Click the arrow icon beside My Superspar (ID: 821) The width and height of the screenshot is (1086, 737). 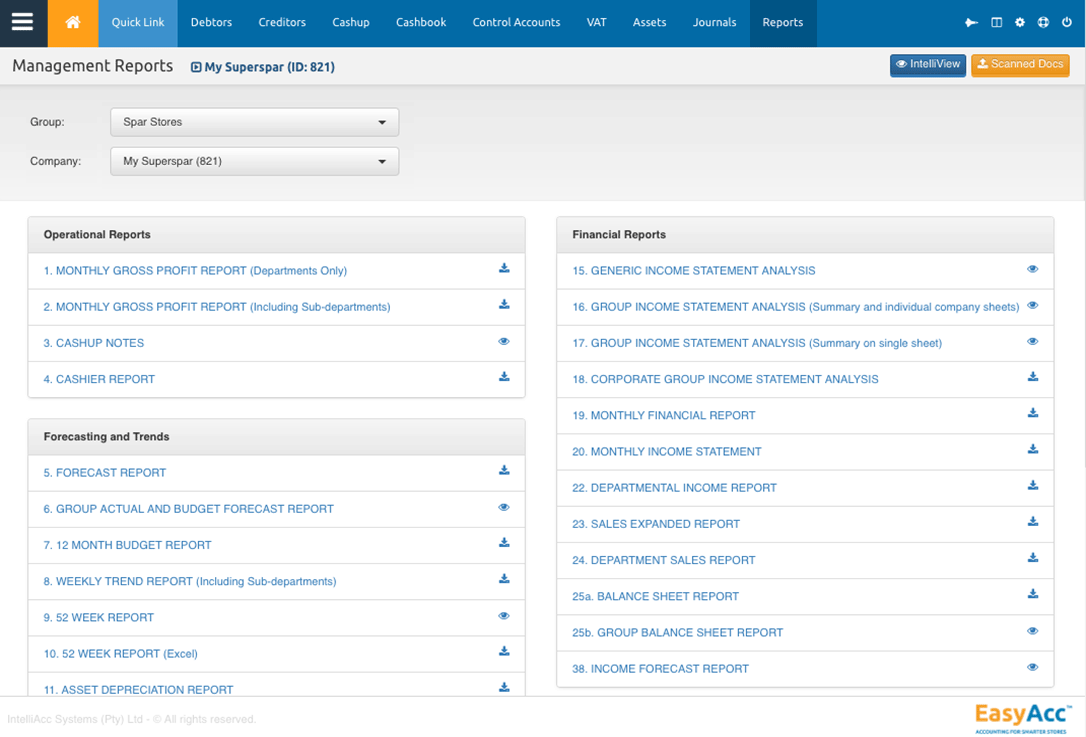pyautogui.click(x=196, y=67)
